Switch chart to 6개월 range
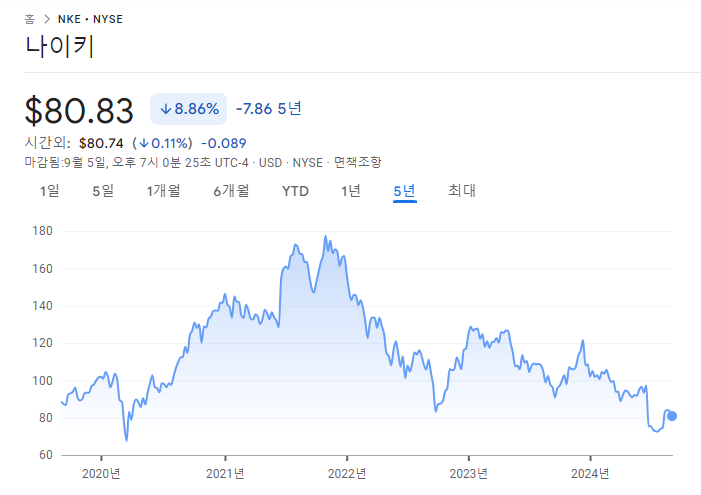Image resolution: width=701 pixels, height=495 pixels. tap(231, 191)
